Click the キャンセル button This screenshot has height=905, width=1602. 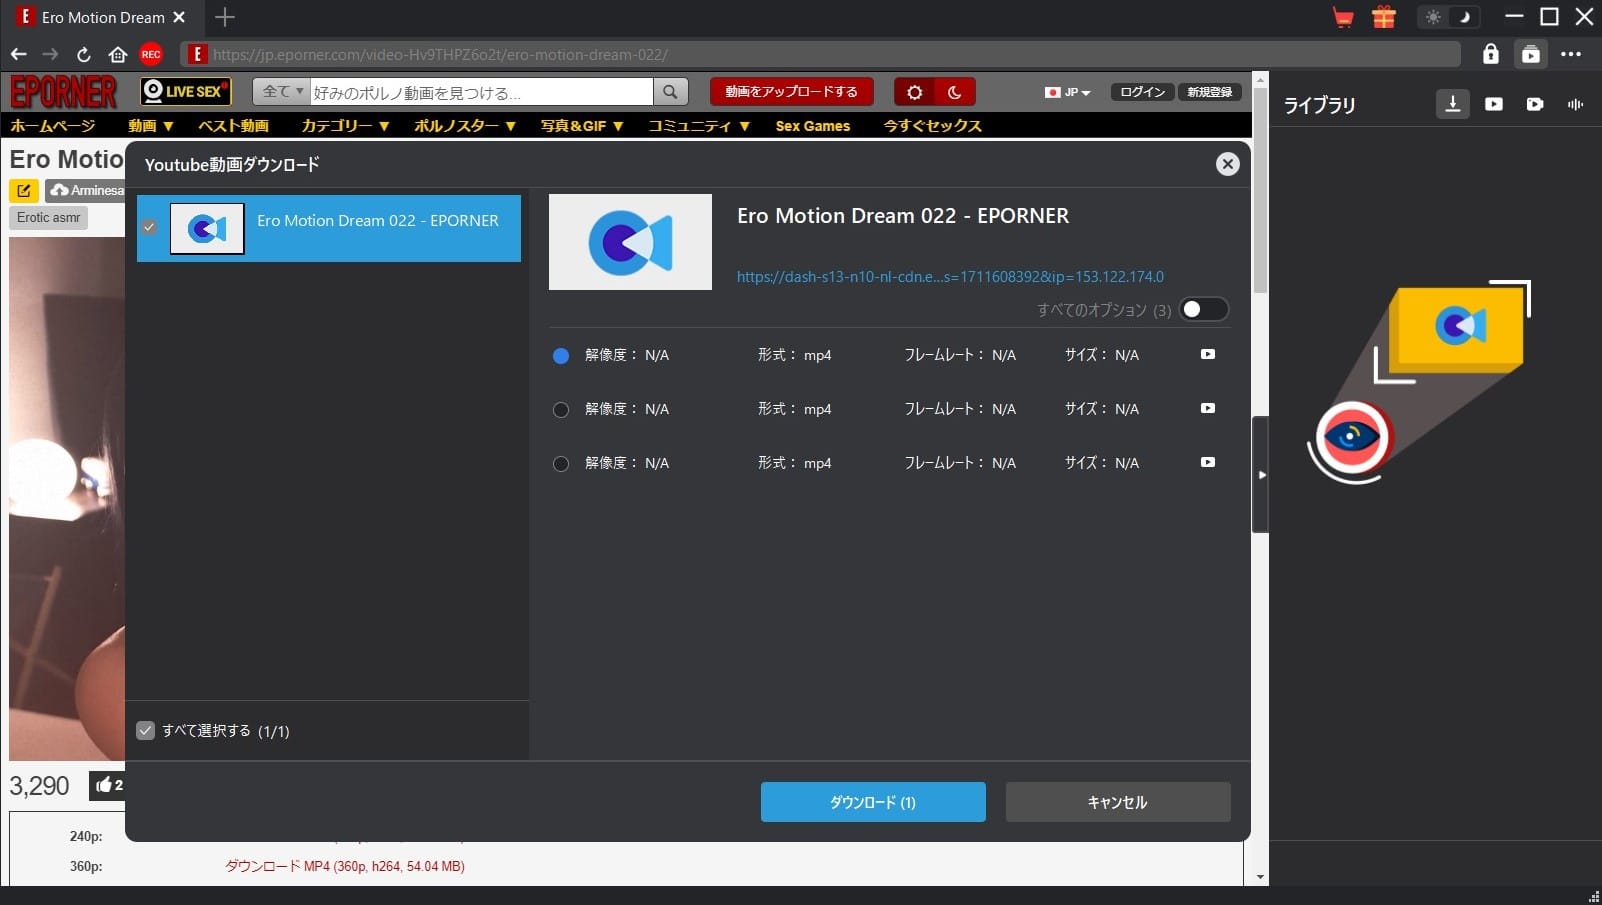coord(1118,802)
